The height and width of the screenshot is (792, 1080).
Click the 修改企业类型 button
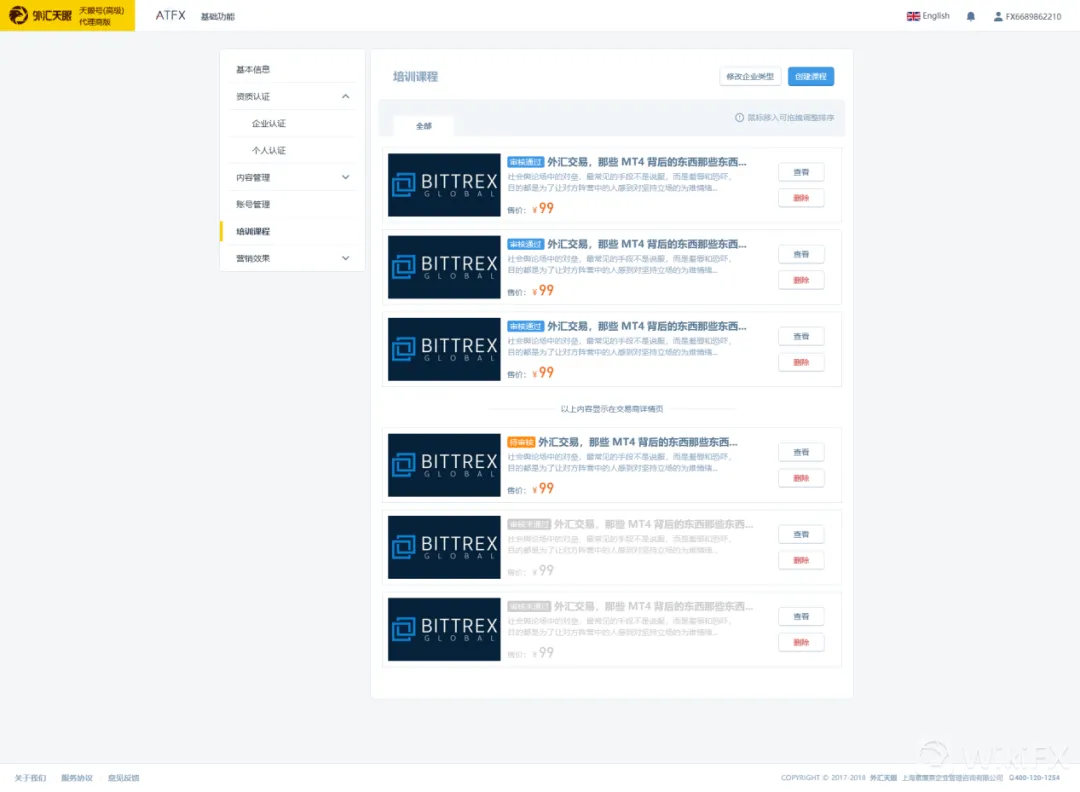tap(750, 76)
